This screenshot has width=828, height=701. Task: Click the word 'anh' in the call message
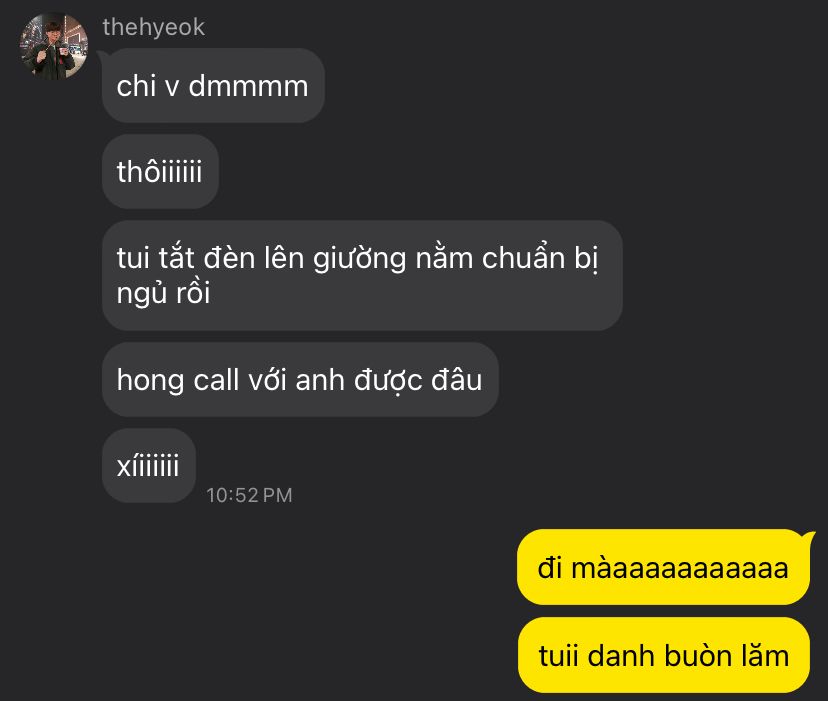click(319, 380)
